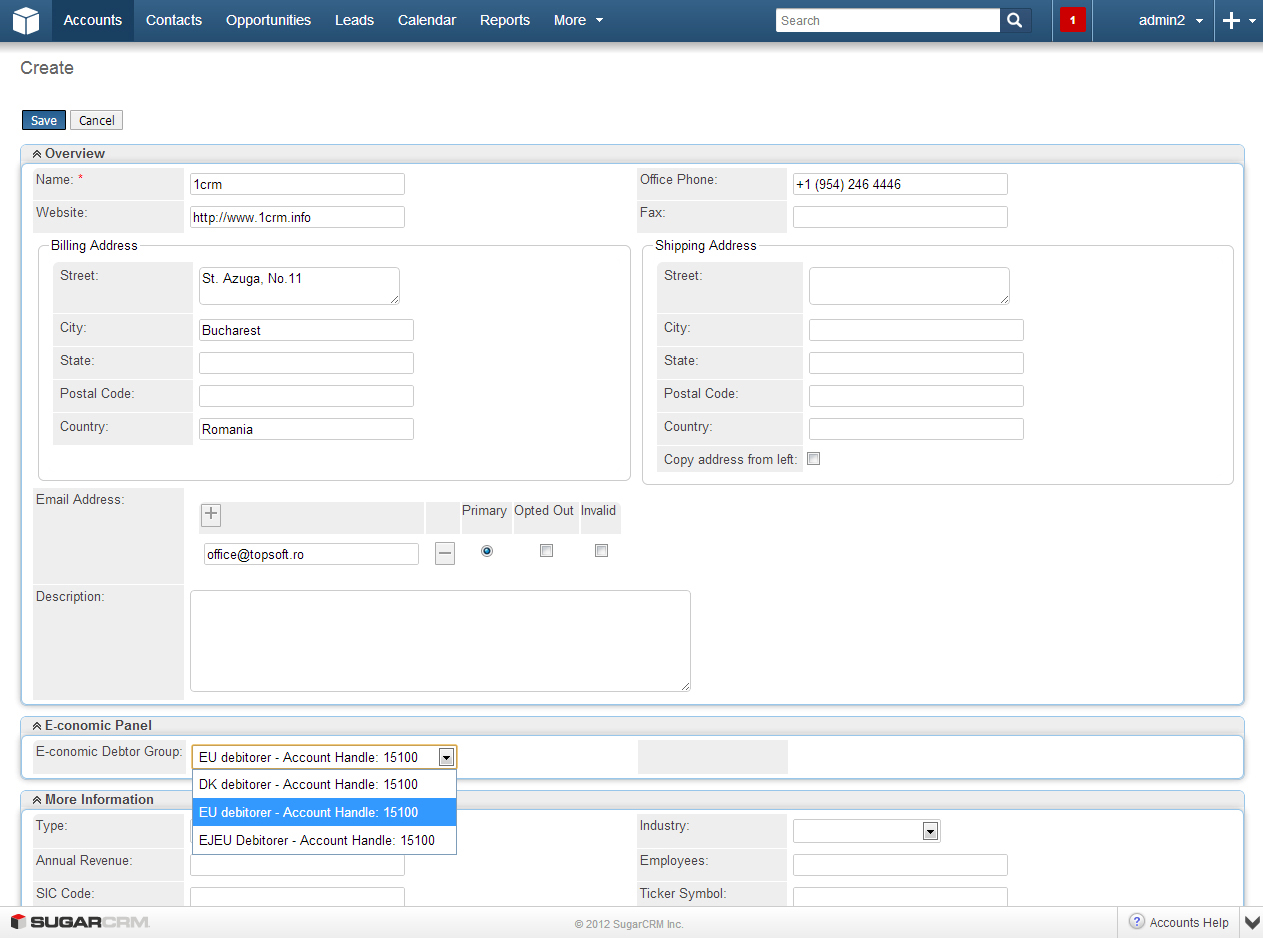The height and width of the screenshot is (938, 1263).
Task: Click the top Search box
Action: pyautogui.click(x=888, y=20)
